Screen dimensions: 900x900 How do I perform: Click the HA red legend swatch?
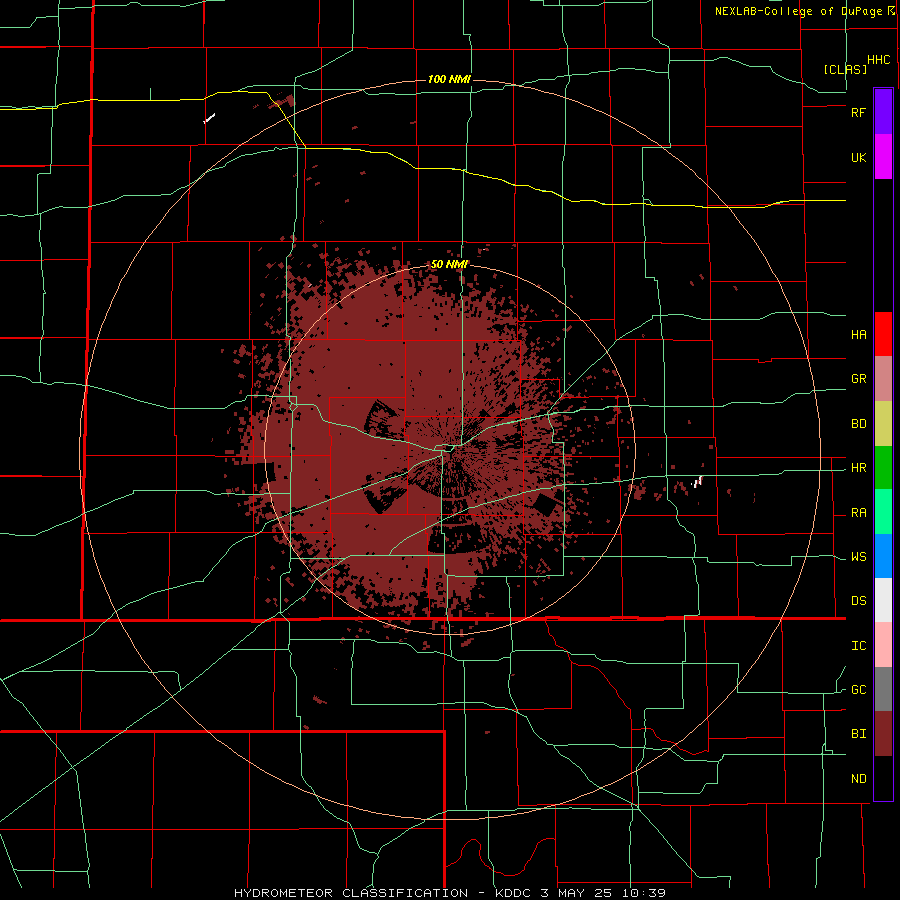pyautogui.click(x=883, y=334)
